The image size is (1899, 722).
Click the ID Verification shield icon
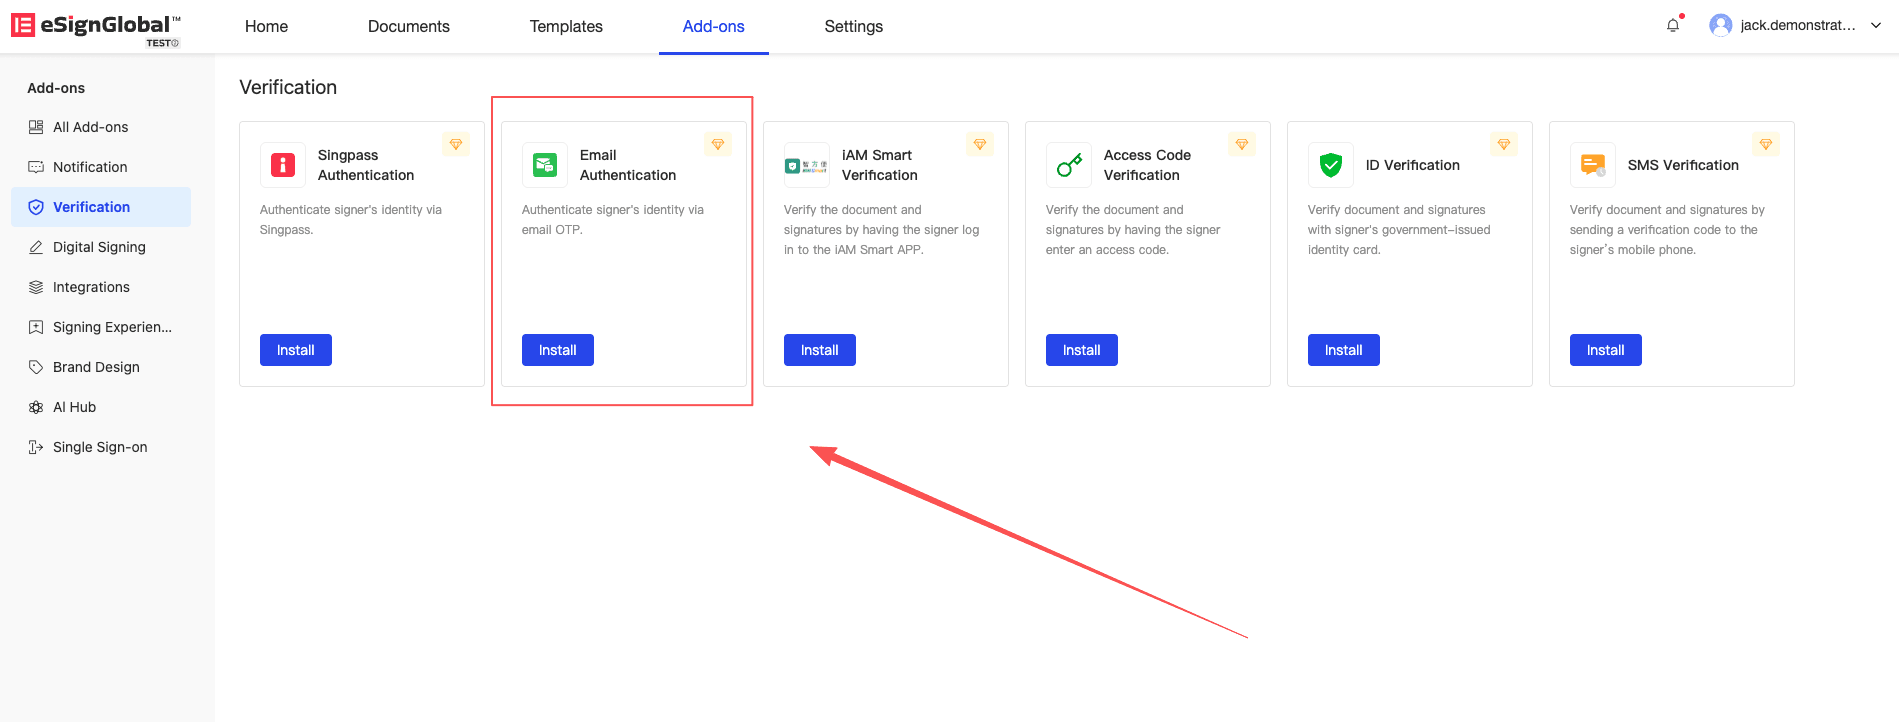[1331, 165]
